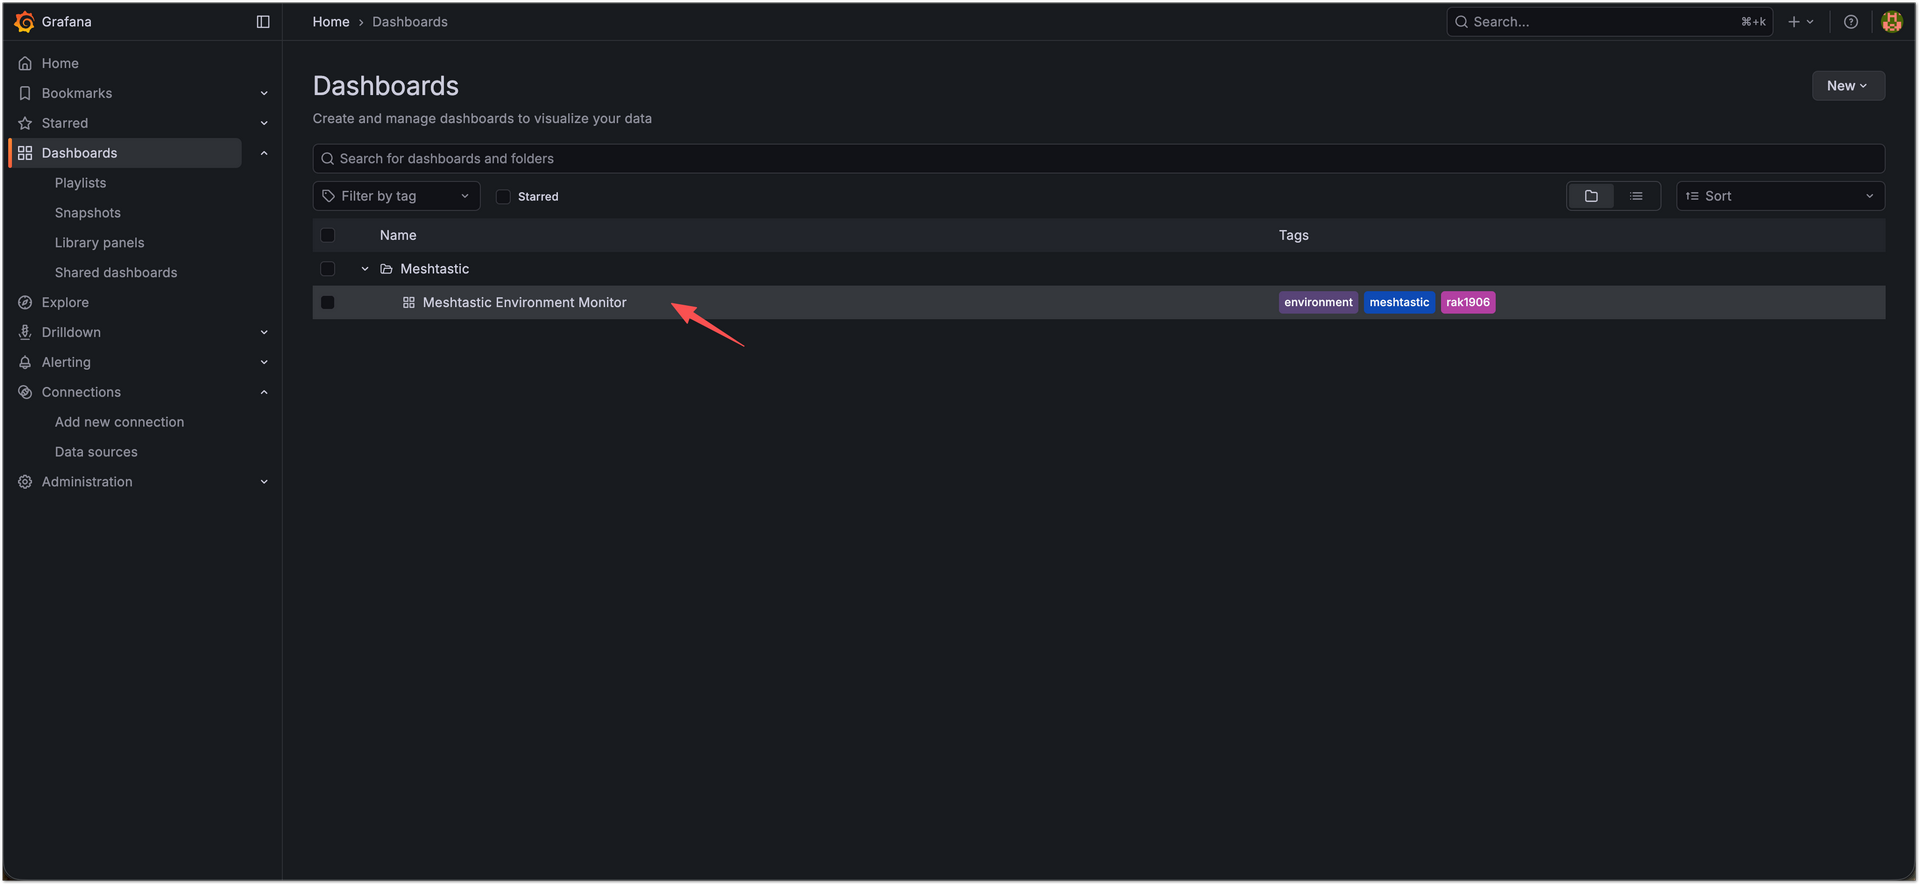Switch to folder view icon
This screenshot has width=1920, height=885.
[x=1591, y=196]
